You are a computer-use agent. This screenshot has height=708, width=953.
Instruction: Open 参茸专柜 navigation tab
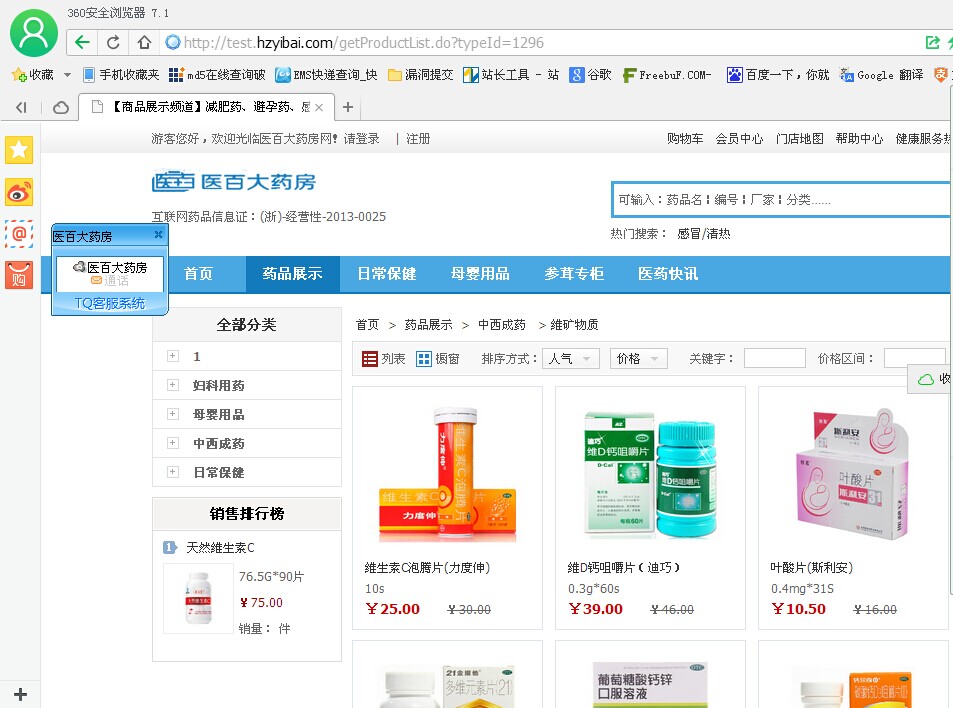(x=574, y=274)
